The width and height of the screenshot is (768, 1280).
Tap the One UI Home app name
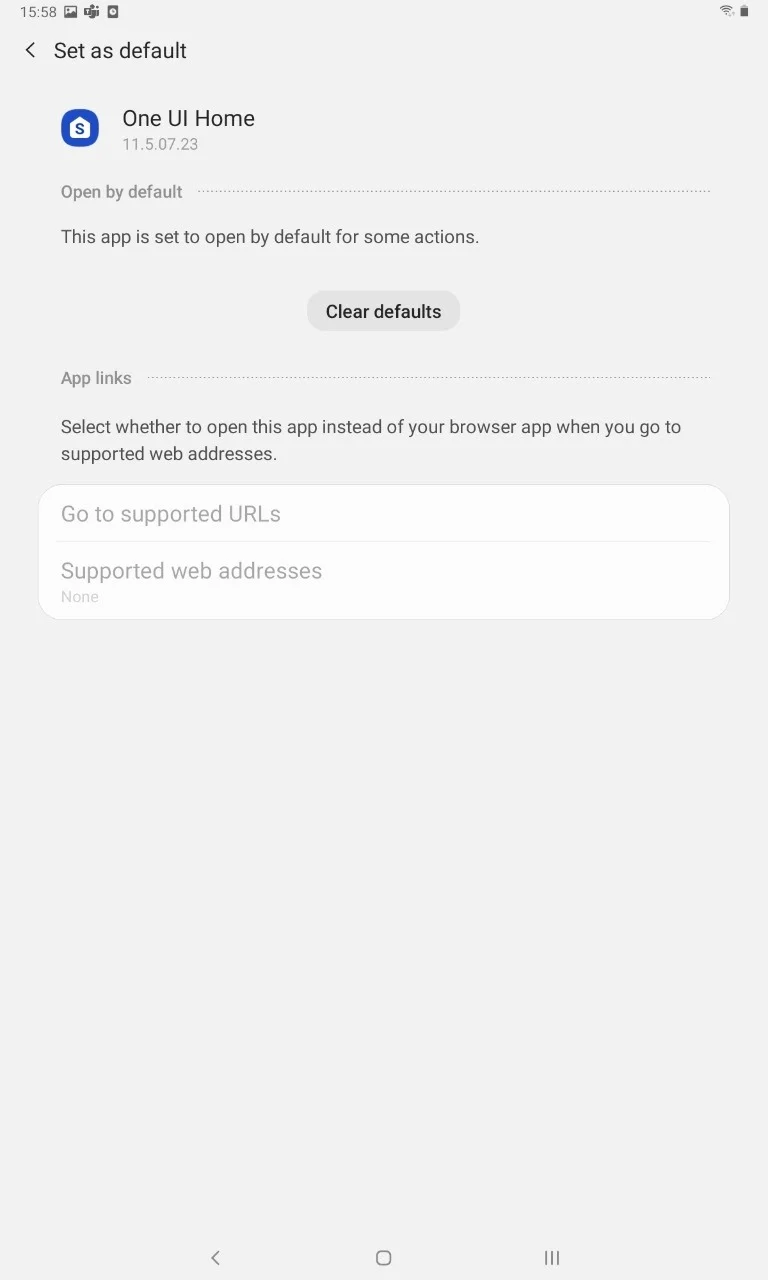pyautogui.click(x=188, y=118)
